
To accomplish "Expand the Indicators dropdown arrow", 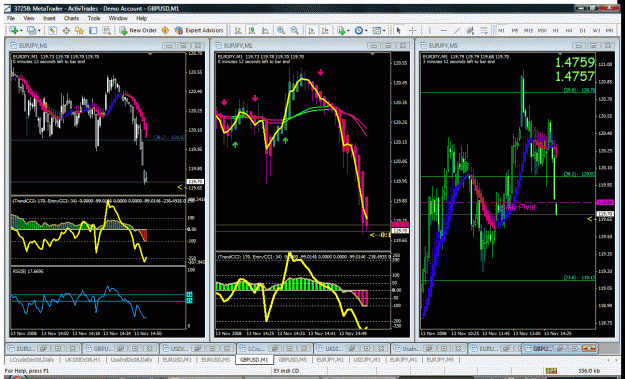I will (348, 31).
